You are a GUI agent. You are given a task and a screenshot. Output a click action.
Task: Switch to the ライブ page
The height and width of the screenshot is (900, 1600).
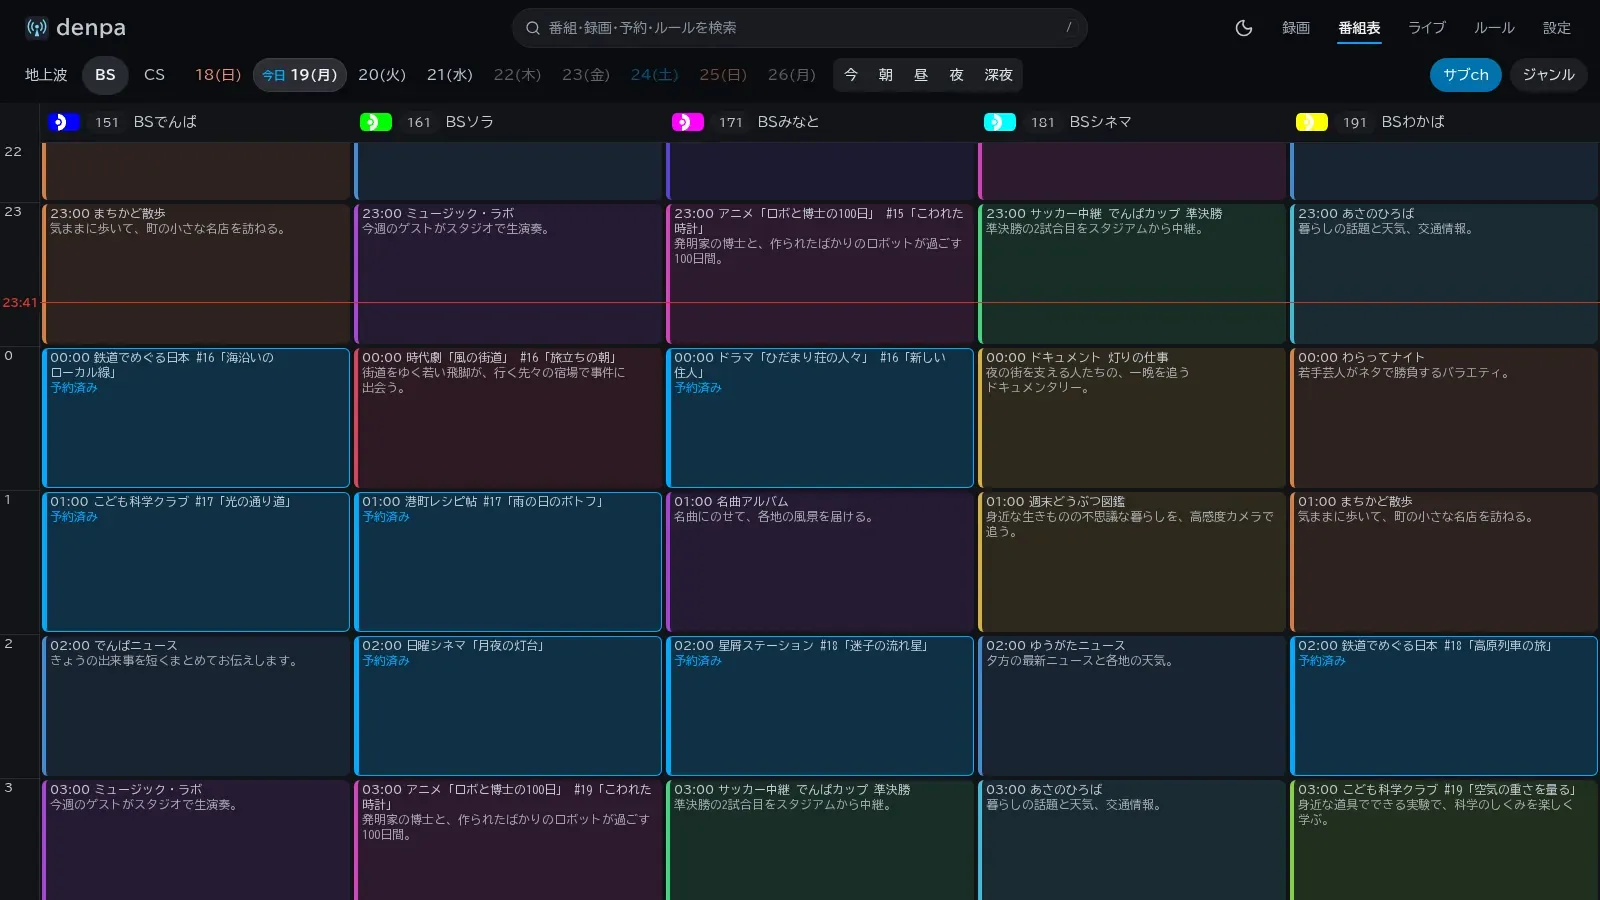tap(1427, 28)
